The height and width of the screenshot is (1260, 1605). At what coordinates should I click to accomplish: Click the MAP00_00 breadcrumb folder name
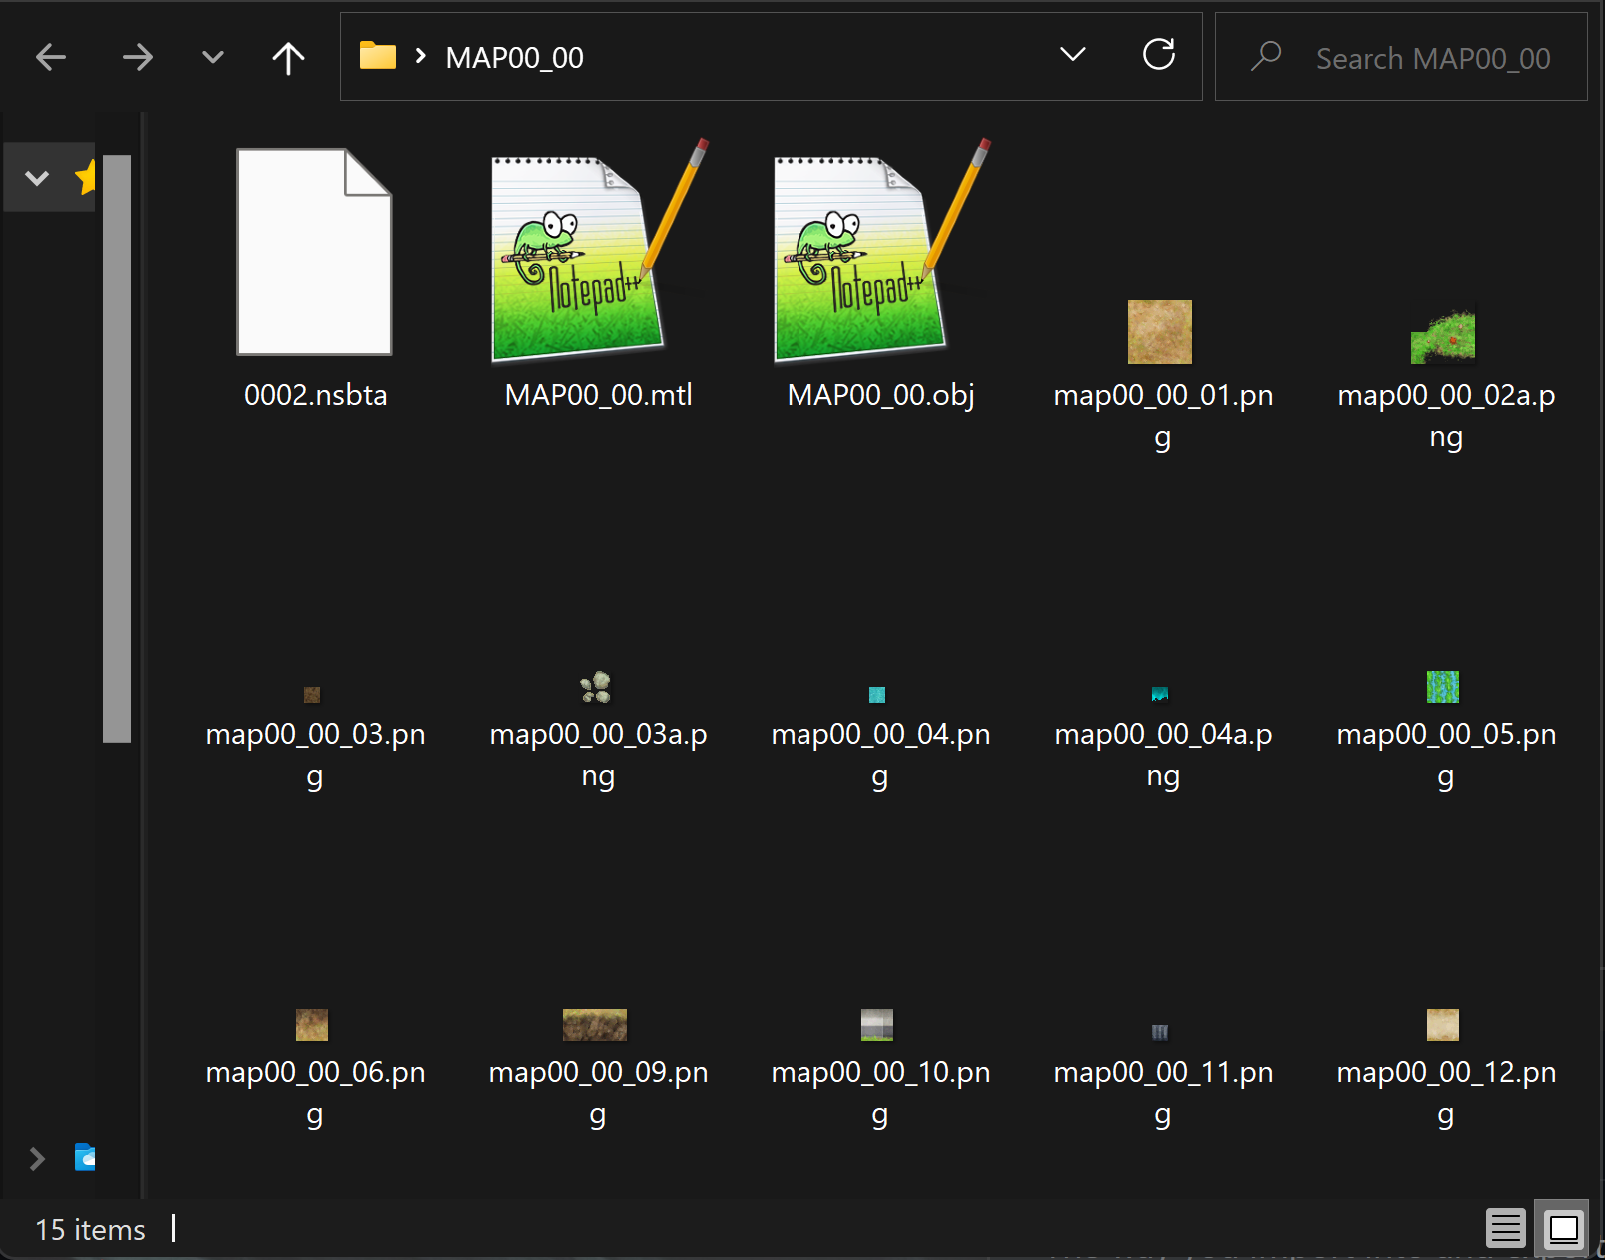point(514,58)
